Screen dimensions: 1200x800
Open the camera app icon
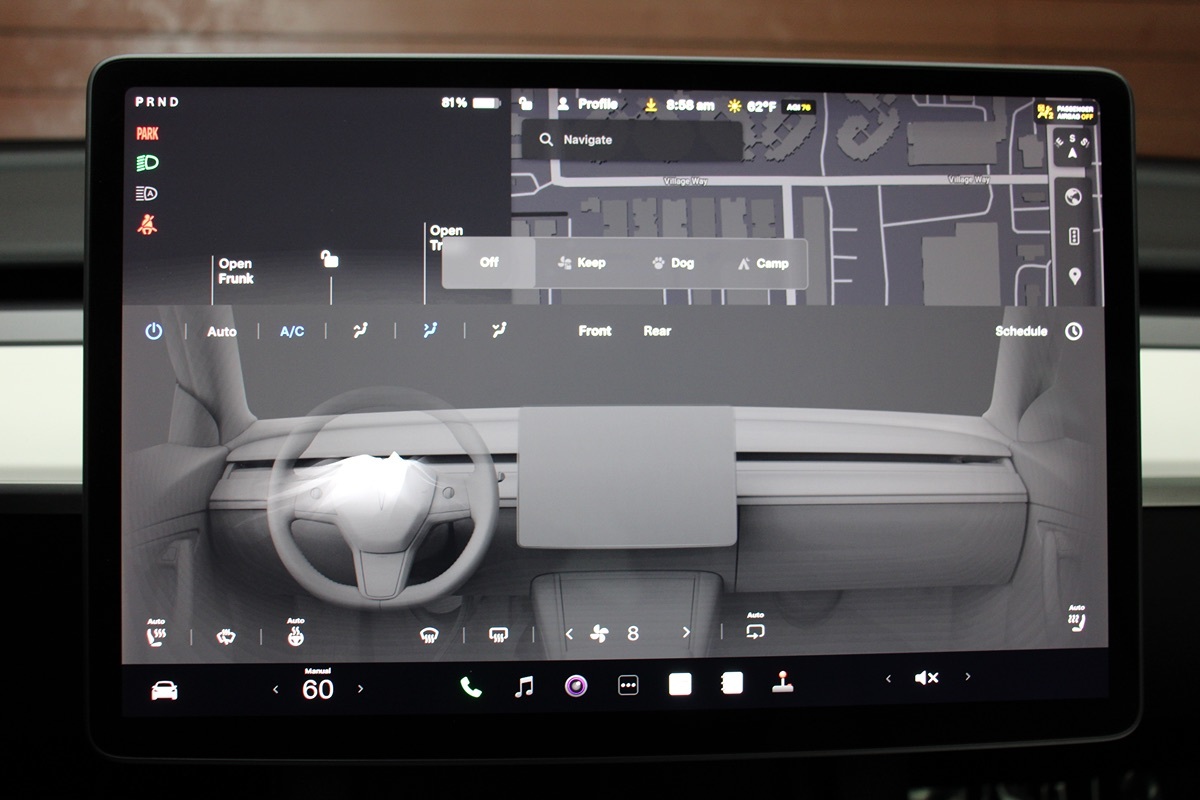[x=575, y=686]
